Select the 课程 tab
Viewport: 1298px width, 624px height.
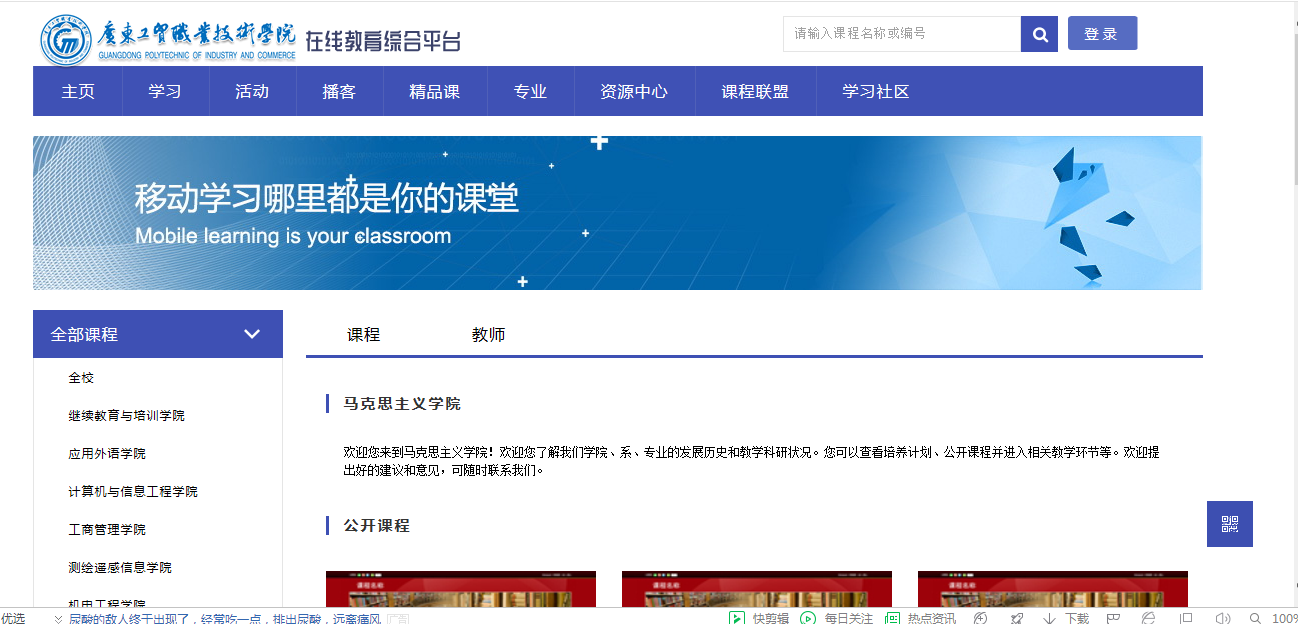[x=363, y=335]
